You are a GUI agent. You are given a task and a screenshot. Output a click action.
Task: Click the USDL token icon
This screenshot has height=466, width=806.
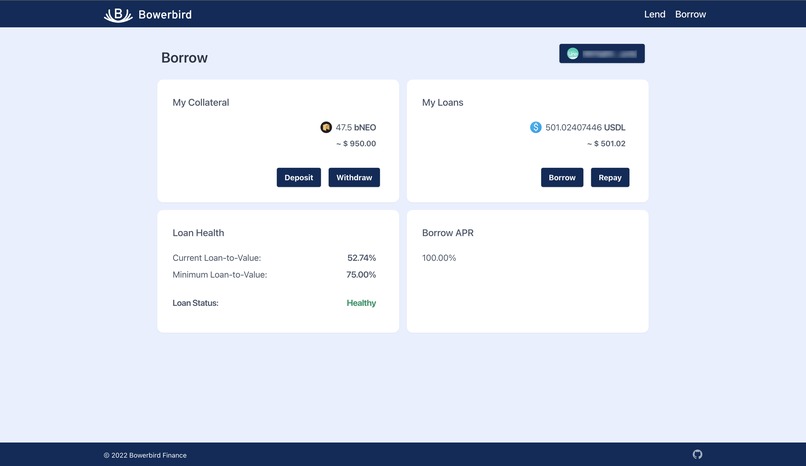tap(536, 127)
